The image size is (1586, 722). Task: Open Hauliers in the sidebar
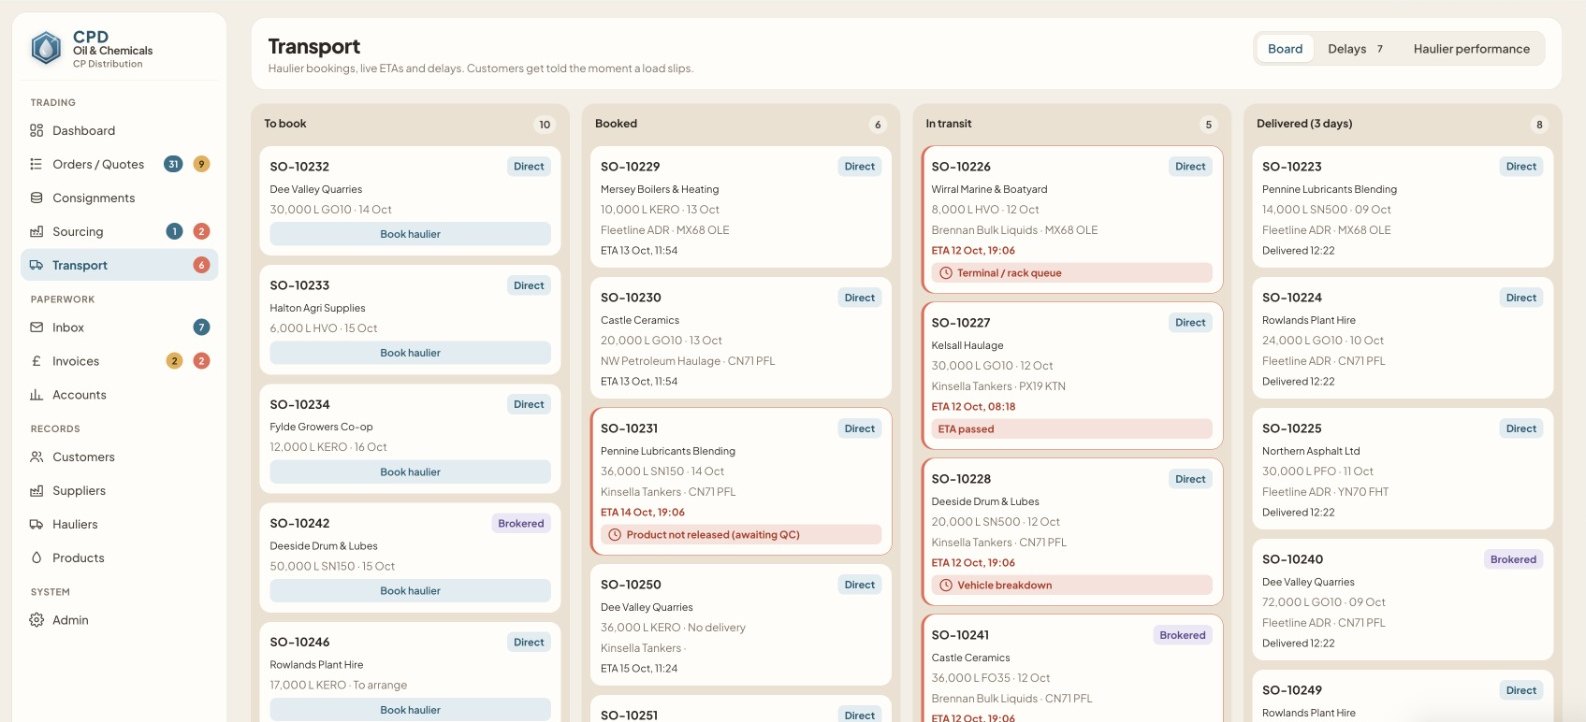point(119,524)
